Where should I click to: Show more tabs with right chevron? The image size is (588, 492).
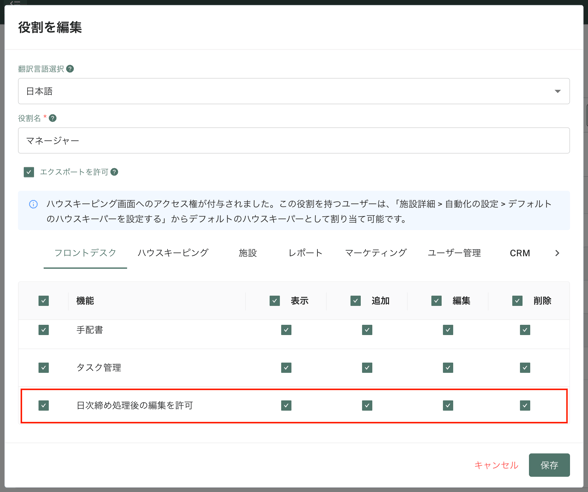tap(557, 253)
